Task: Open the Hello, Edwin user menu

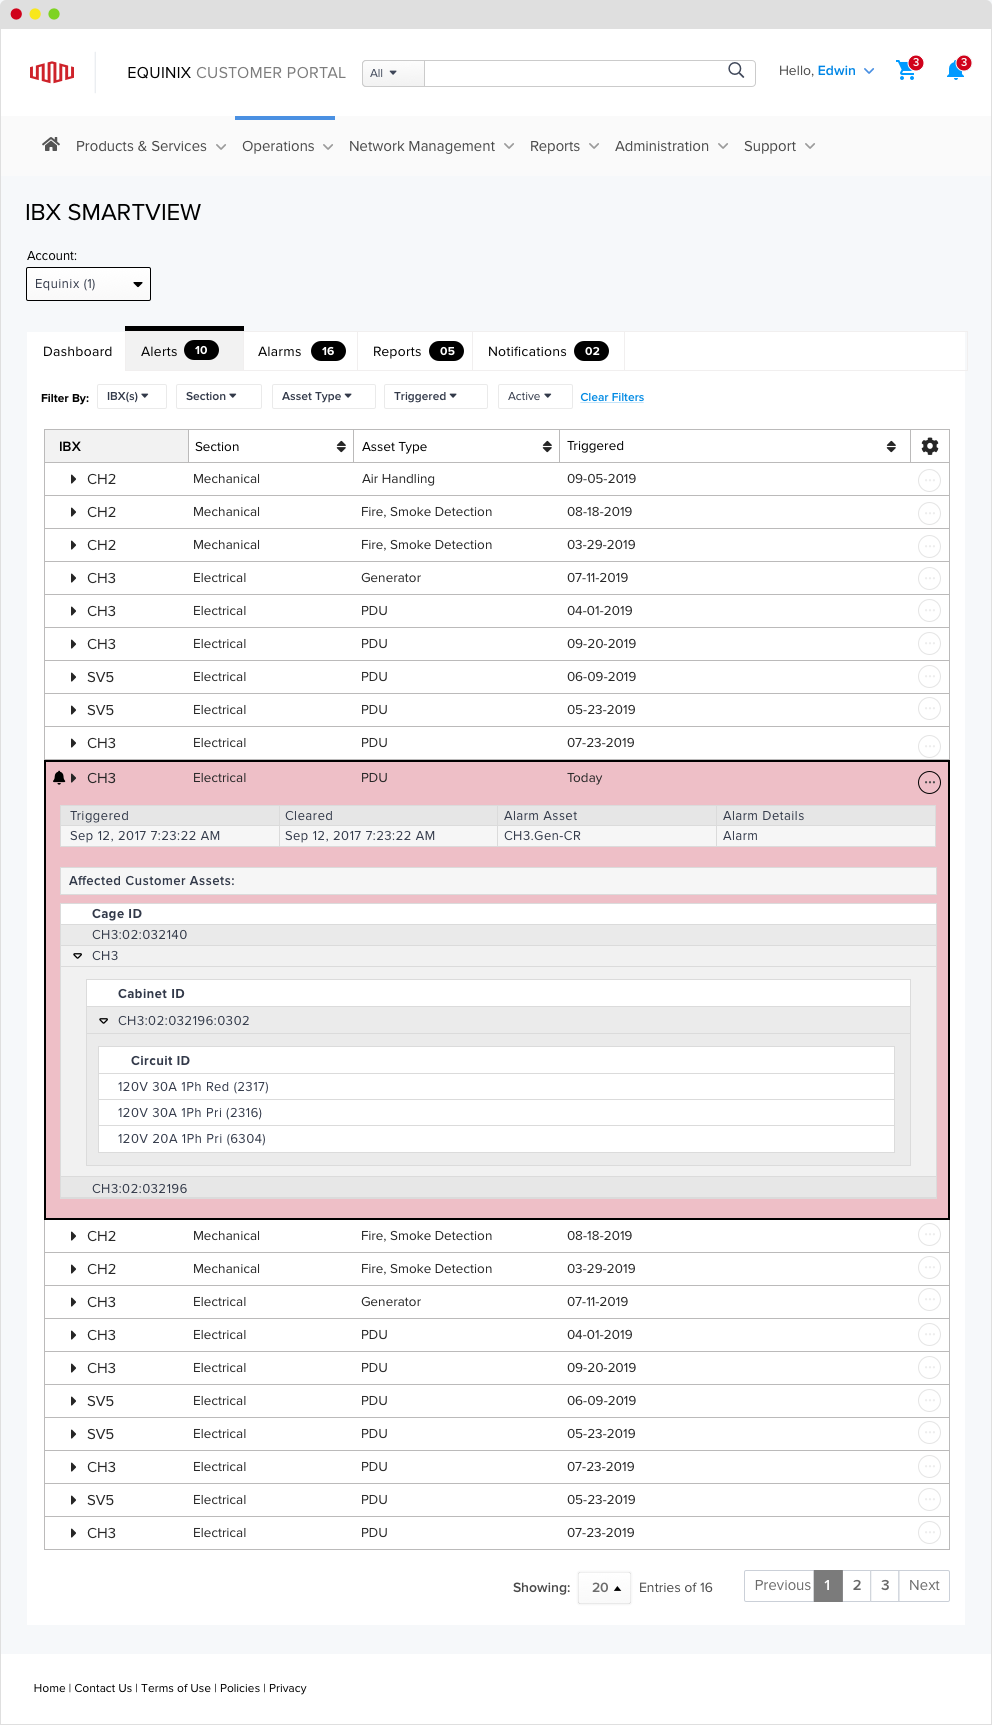Action: click(x=826, y=71)
